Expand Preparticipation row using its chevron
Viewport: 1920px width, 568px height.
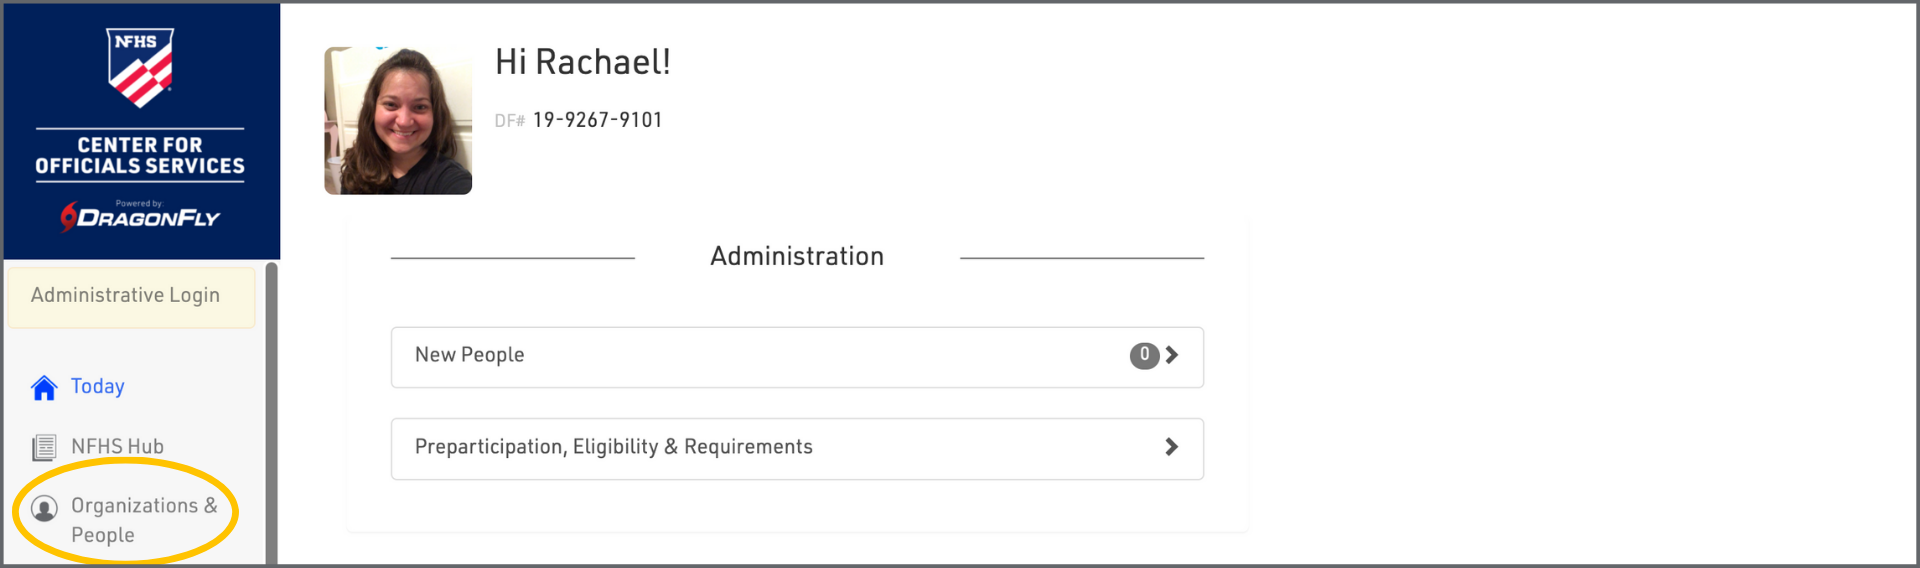[x=1172, y=447]
